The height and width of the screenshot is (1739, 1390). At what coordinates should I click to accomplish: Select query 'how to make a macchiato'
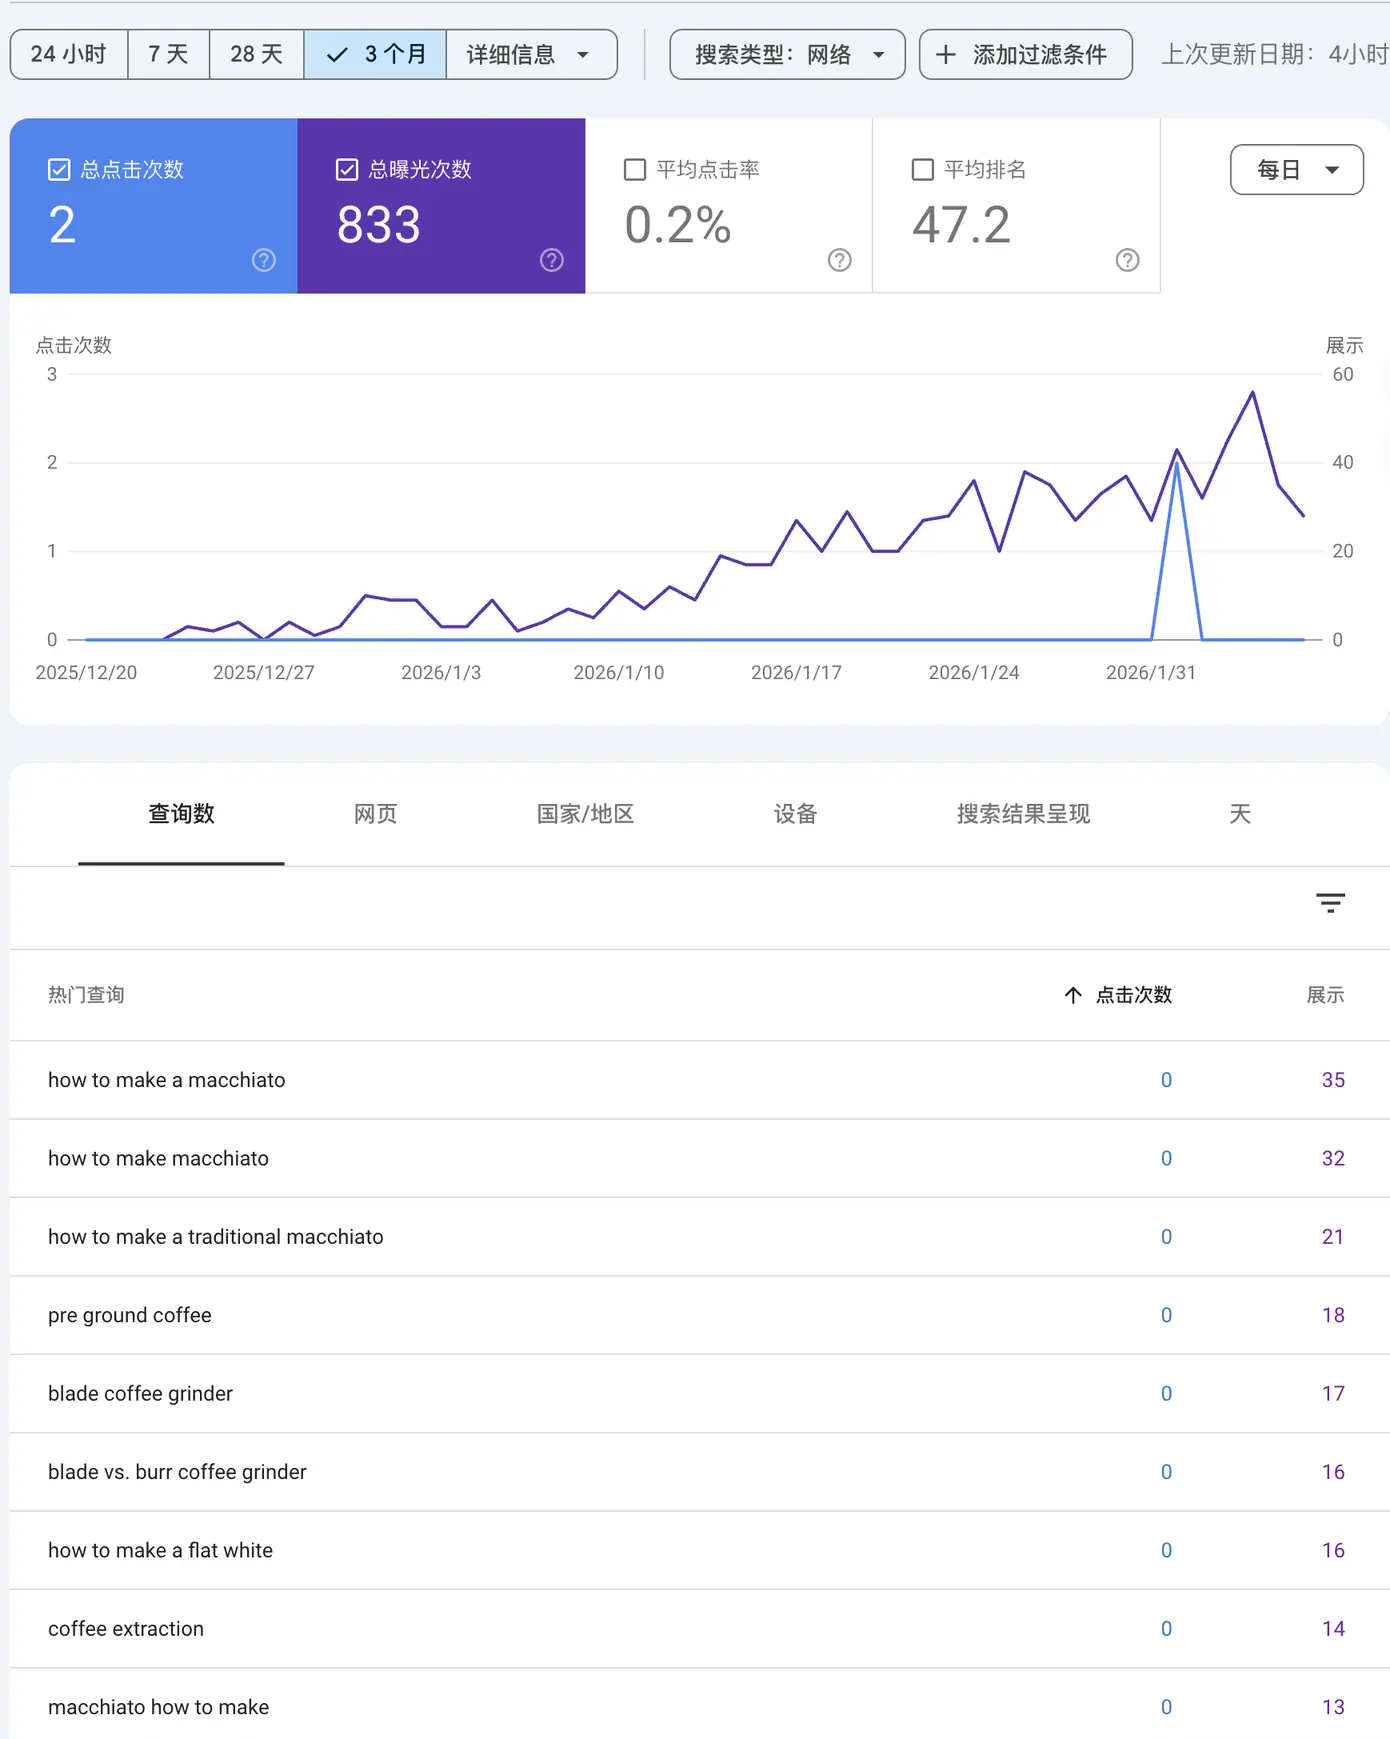[x=167, y=1080]
